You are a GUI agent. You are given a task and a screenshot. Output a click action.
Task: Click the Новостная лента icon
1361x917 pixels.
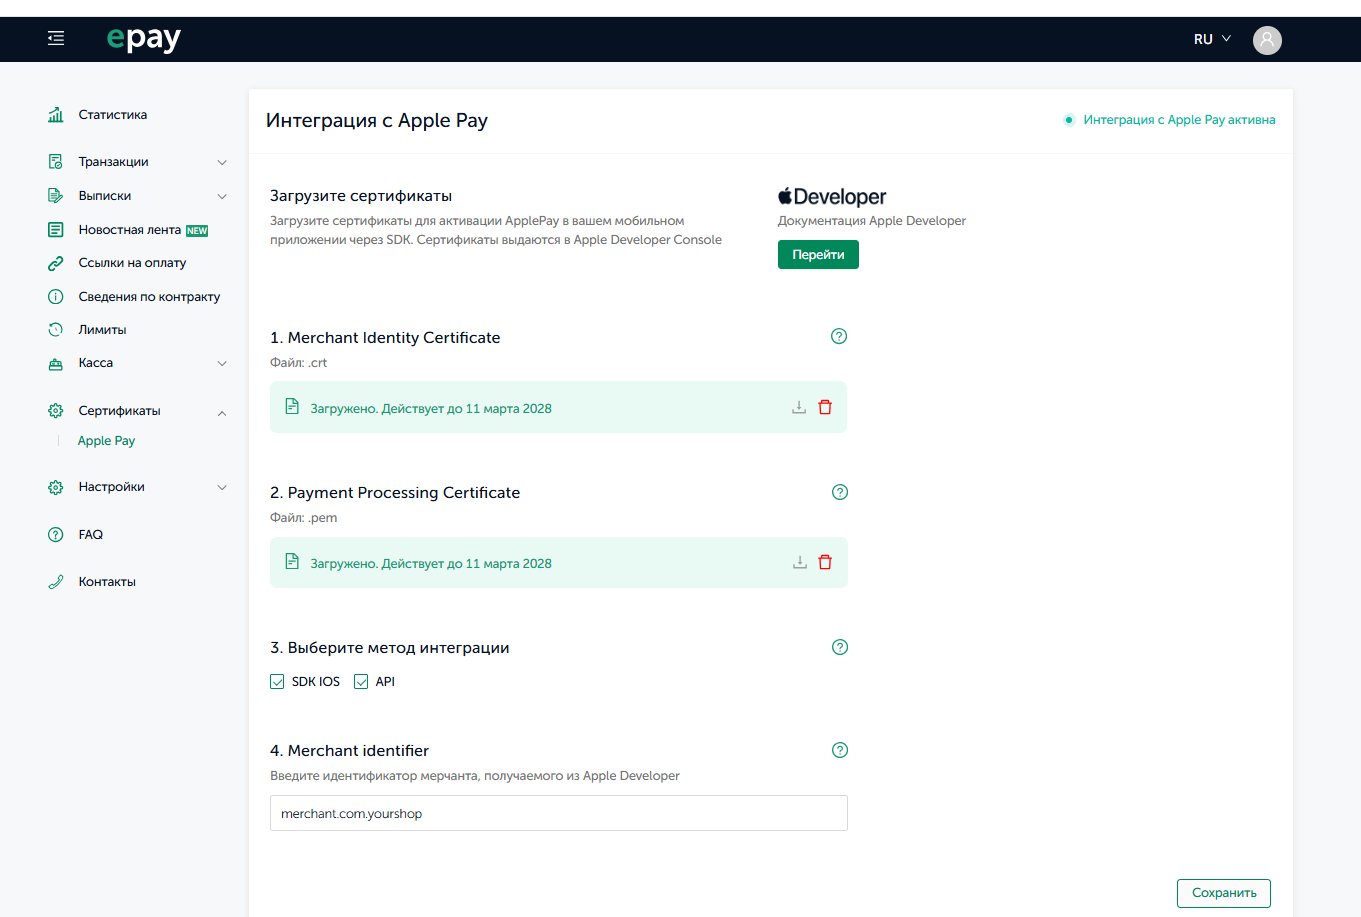point(56,230)
